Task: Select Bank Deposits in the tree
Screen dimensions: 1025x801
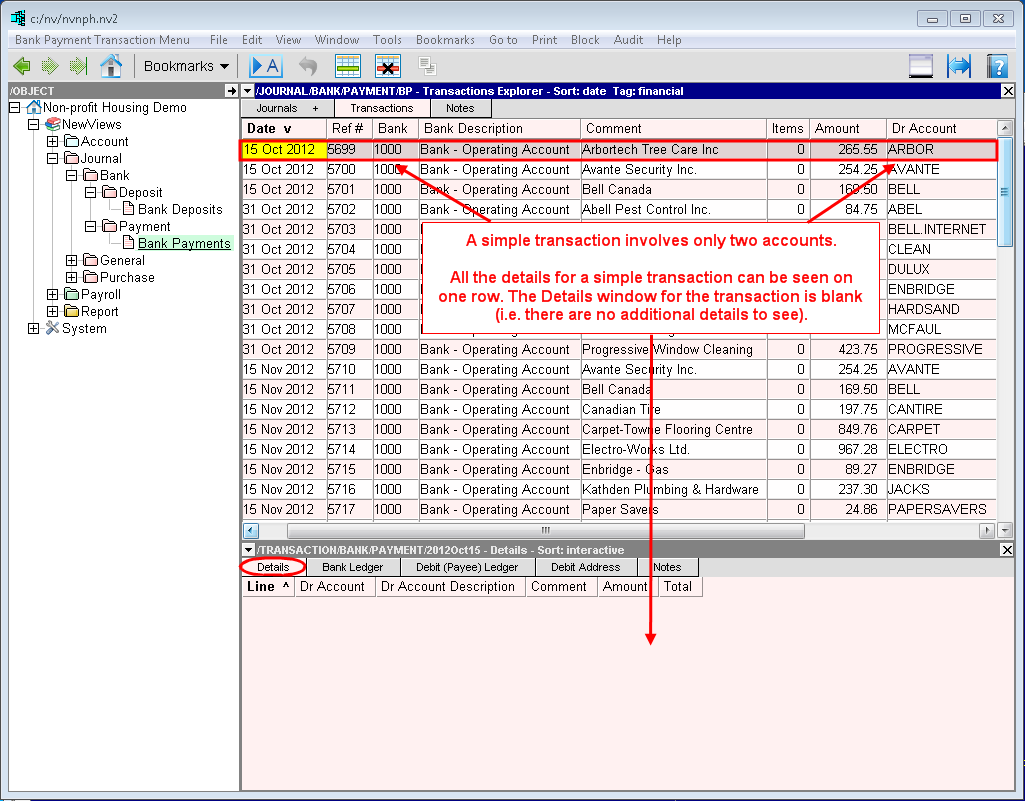Action: coord(180,210)
